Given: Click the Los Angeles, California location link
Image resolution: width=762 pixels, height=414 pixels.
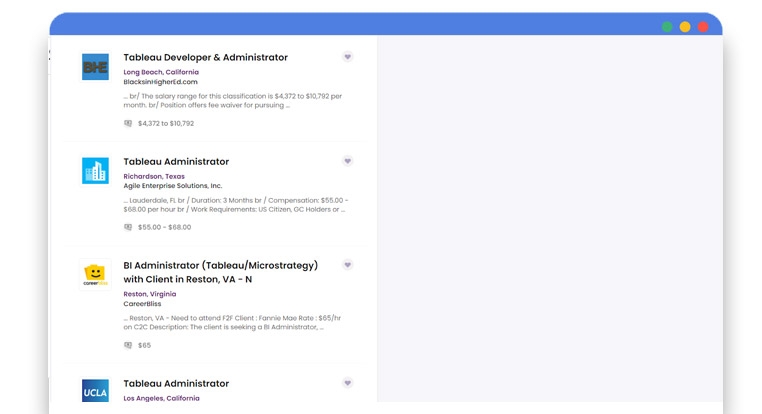Looking at the screenshot, I should pos(161,398).
